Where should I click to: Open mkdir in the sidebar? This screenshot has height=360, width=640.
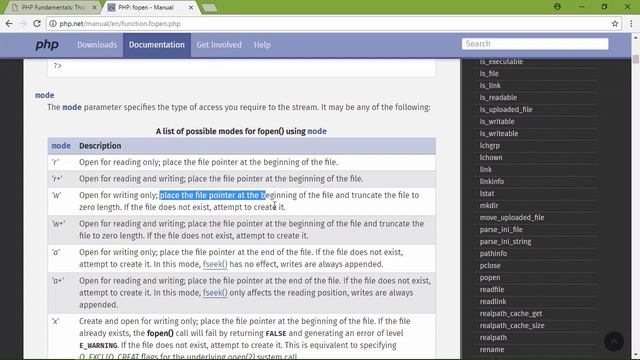pos(489,205)
